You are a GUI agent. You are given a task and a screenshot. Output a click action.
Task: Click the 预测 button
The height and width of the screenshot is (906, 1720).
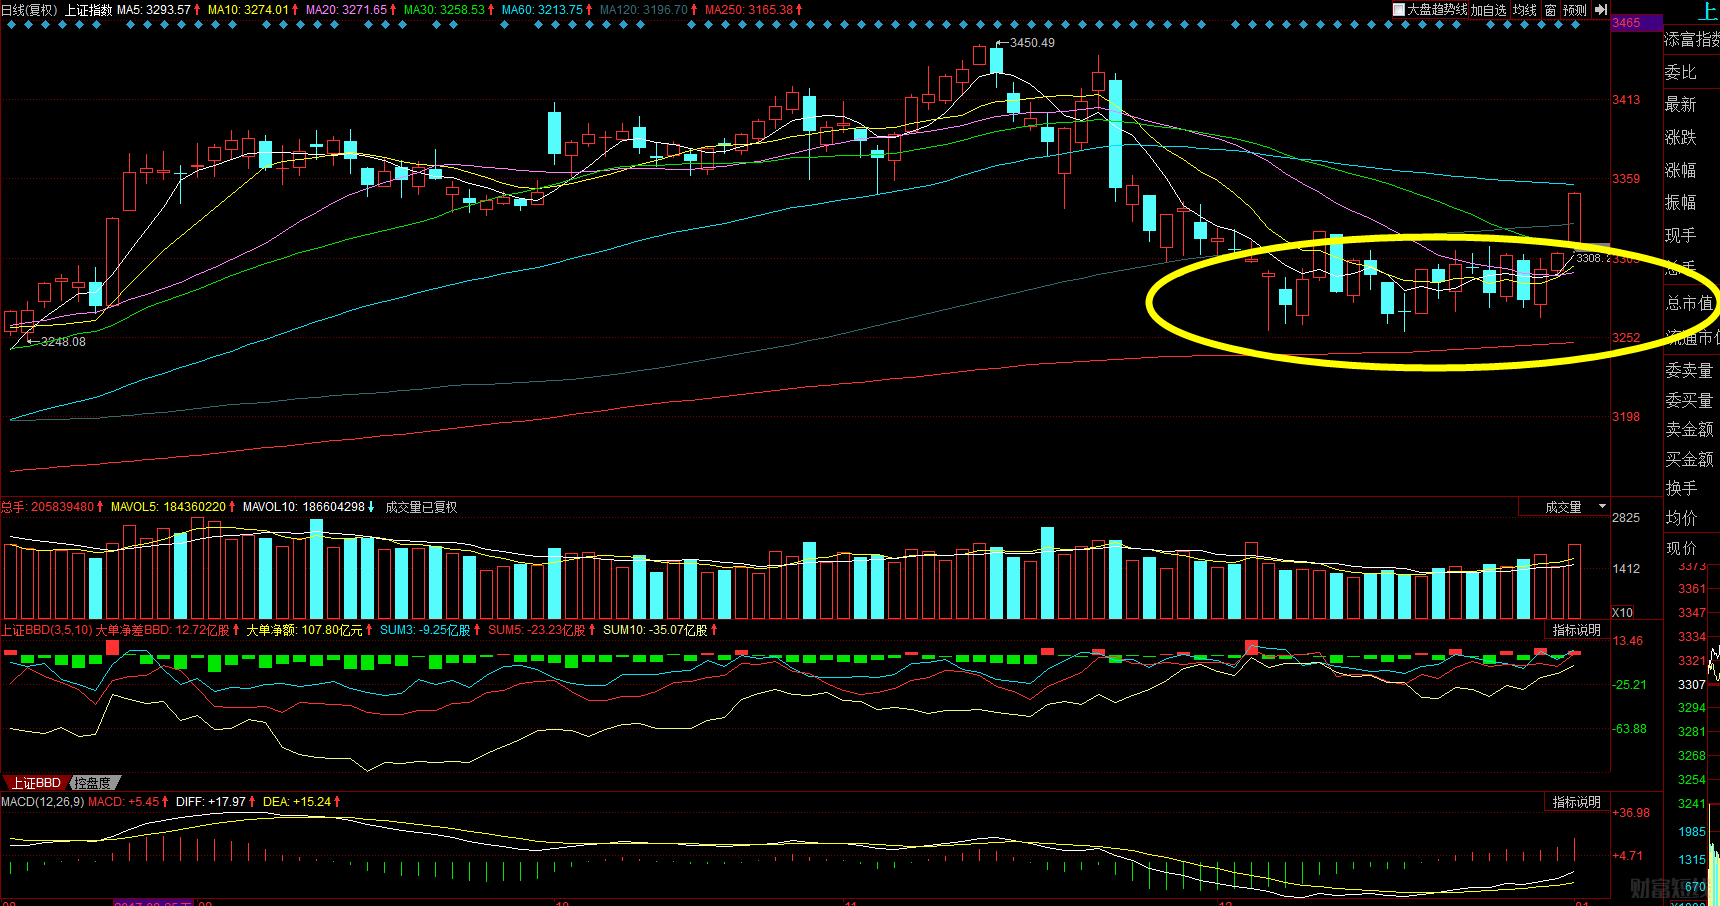click(1575, 10)
